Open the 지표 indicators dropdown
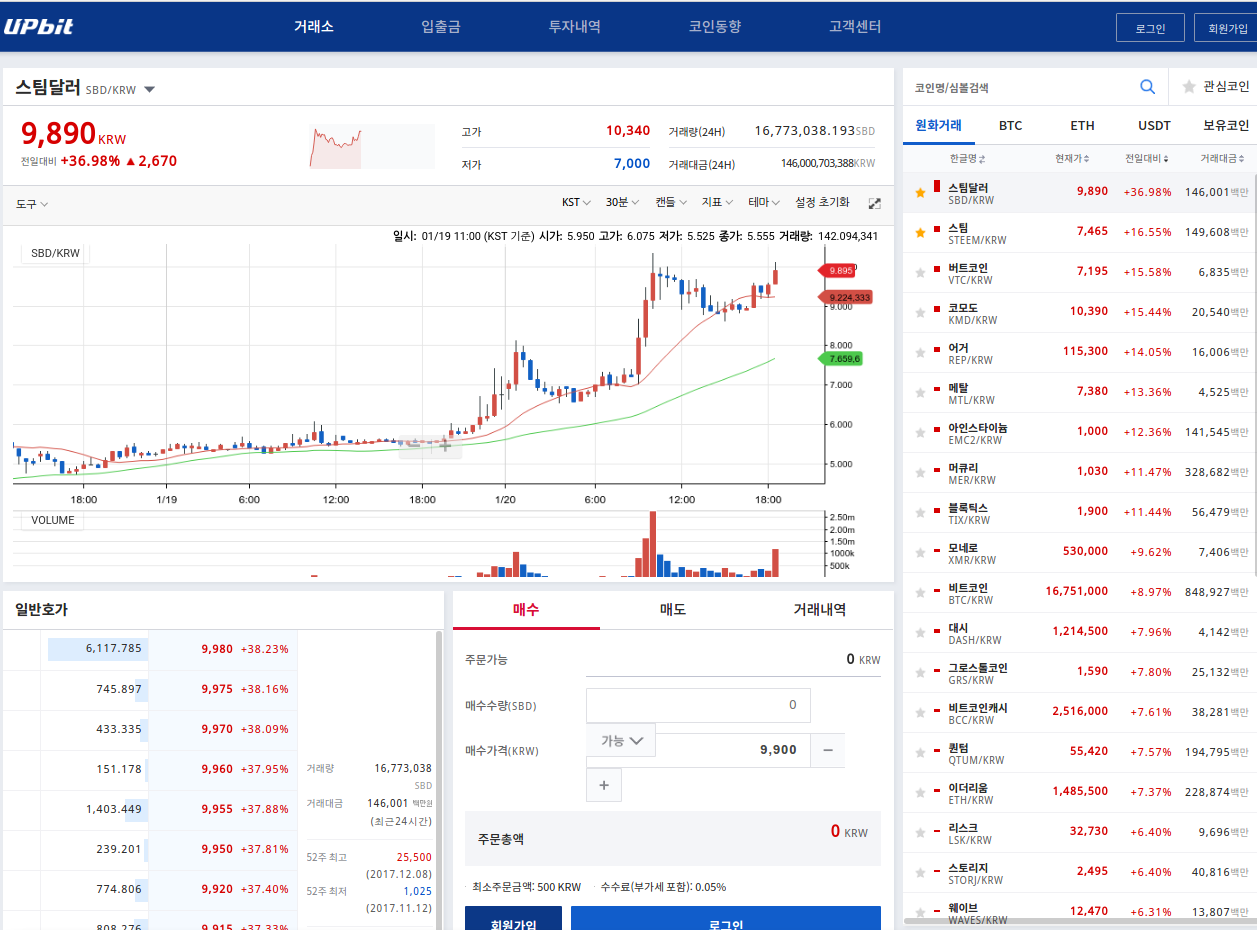This screenshot has width=1257, height=930. pyautogui.click(x=717, y=203)
